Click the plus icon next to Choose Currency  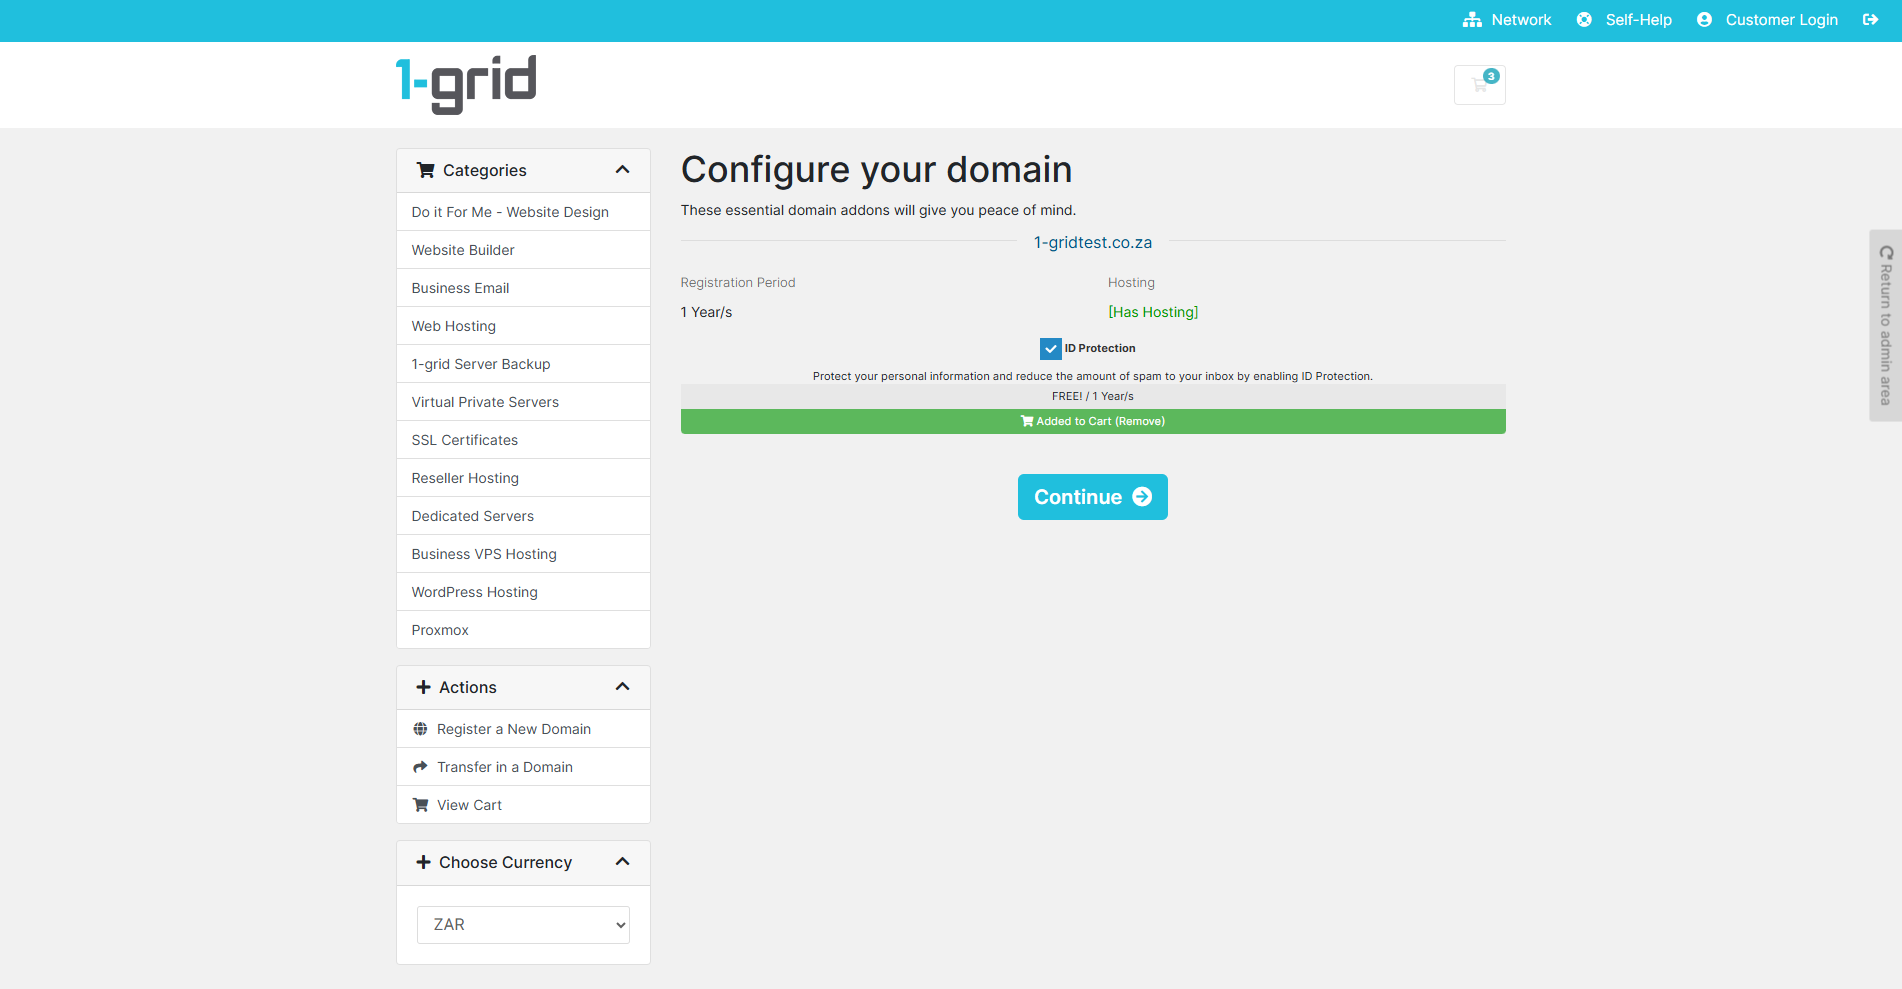(x=423, y=862)
